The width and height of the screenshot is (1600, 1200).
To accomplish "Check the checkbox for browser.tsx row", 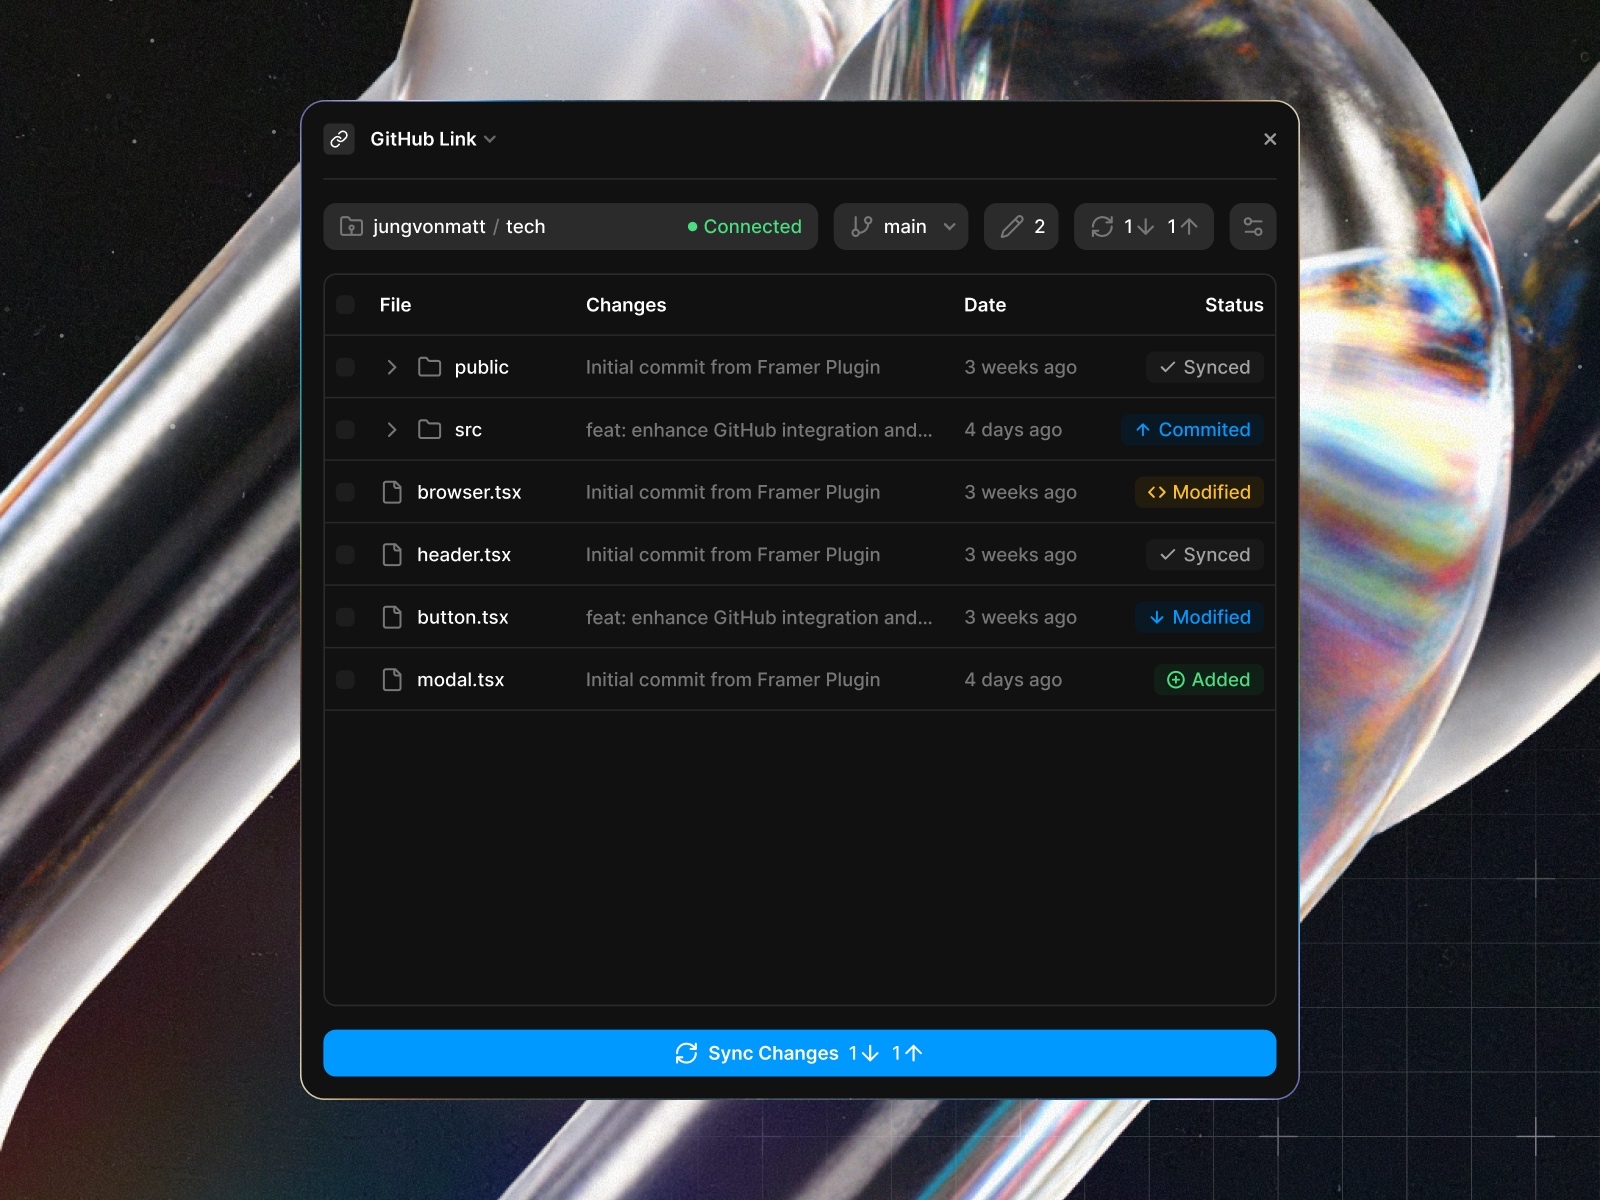I will [346, 492].
